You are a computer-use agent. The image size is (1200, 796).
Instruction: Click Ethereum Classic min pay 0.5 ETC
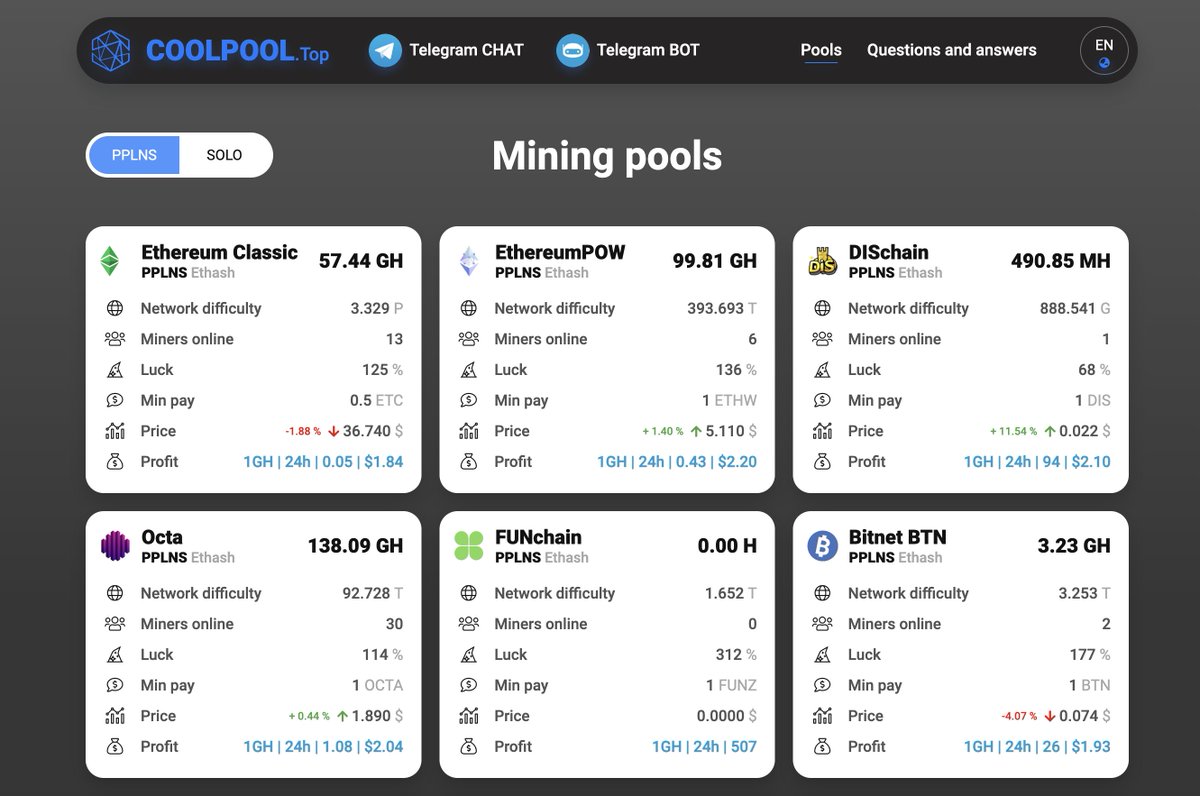tap(376, 400)
